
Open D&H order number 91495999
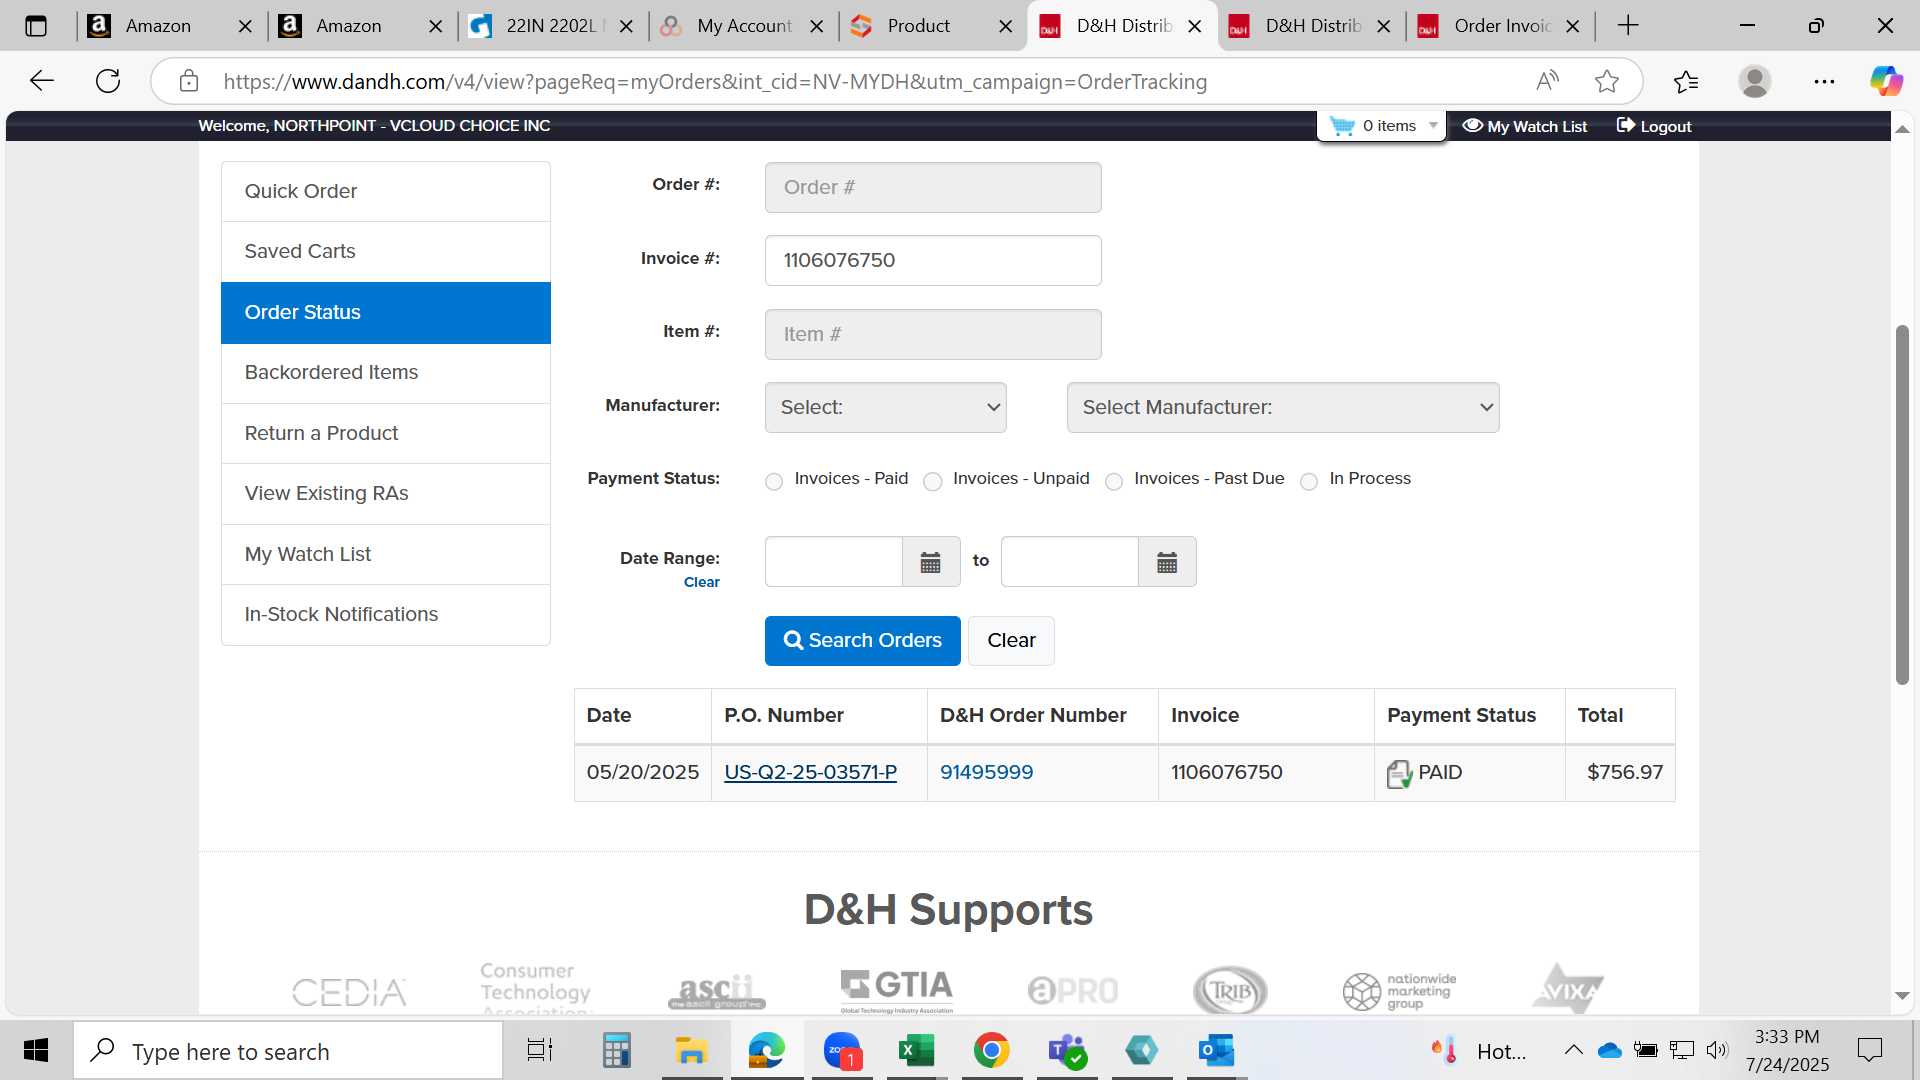coord(987,773)
